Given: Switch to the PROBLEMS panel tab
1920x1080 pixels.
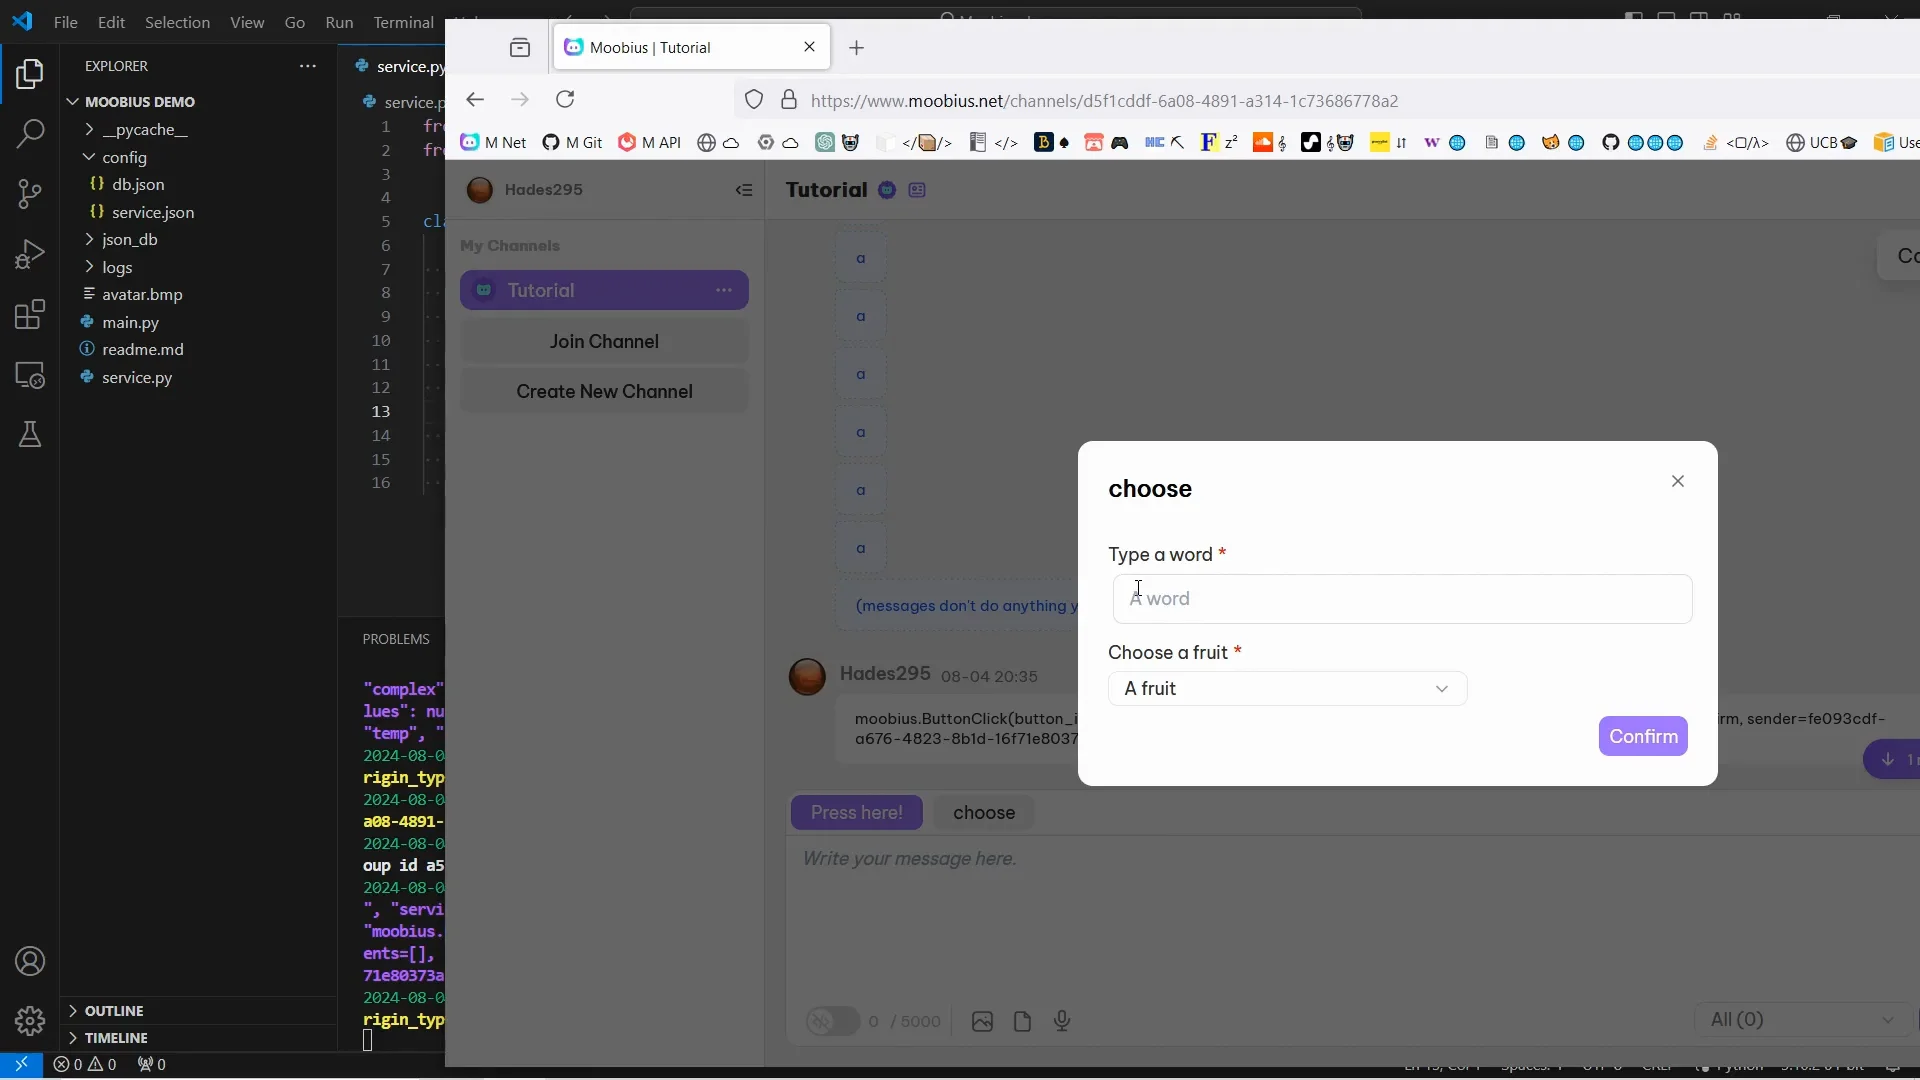Looking at the screenshot, I should [396, 639].
